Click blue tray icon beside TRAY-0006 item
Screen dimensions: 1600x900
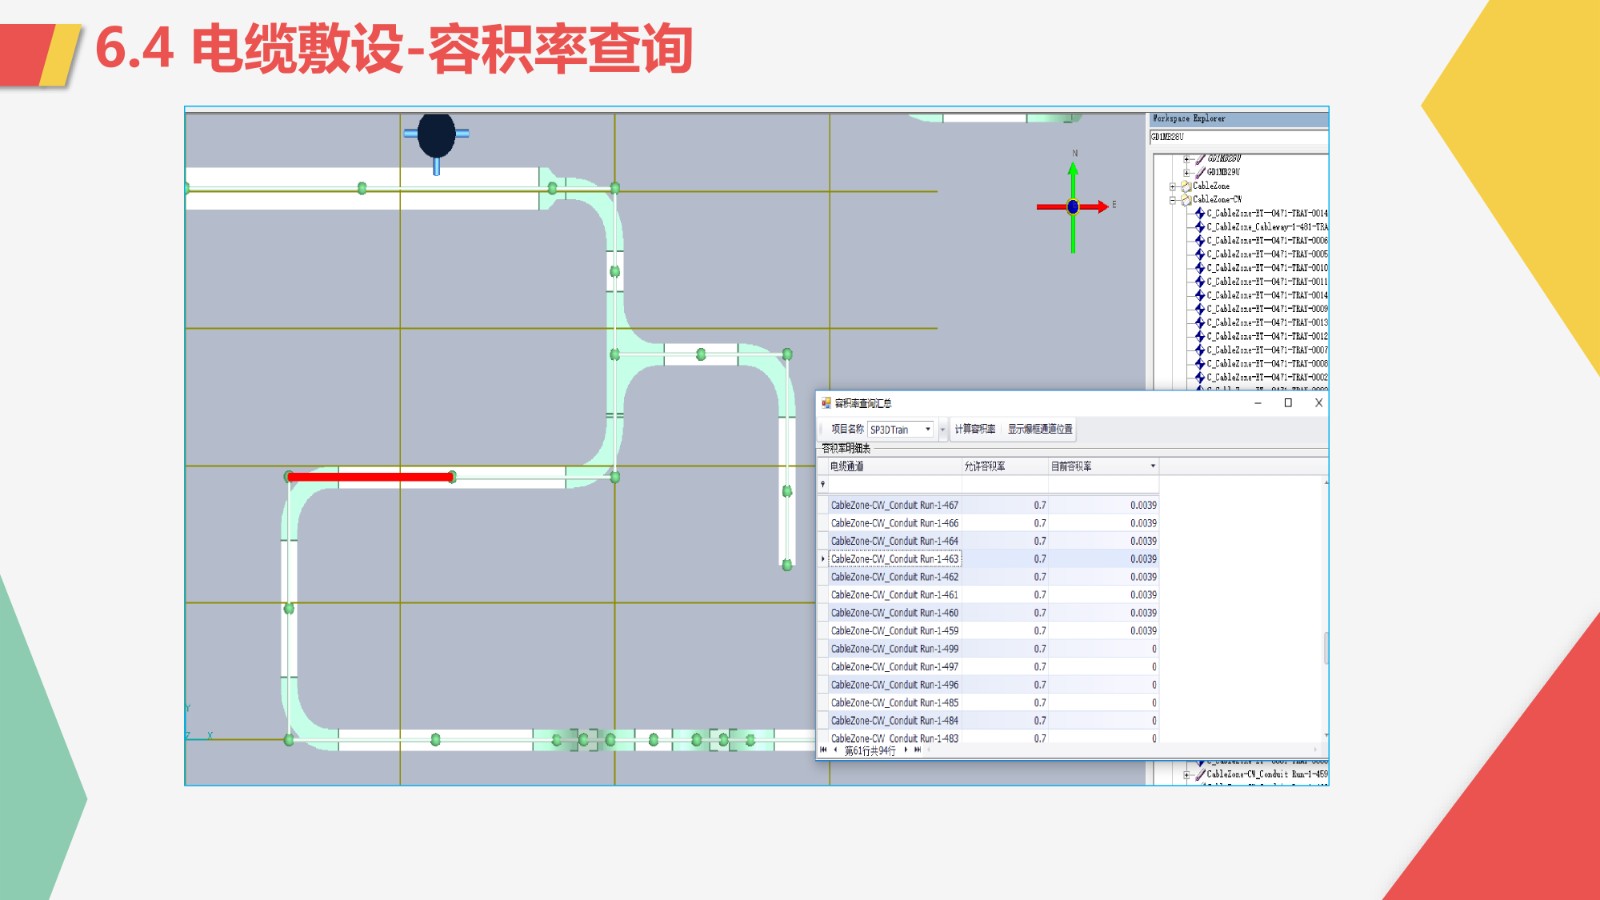click(1200, 240)
